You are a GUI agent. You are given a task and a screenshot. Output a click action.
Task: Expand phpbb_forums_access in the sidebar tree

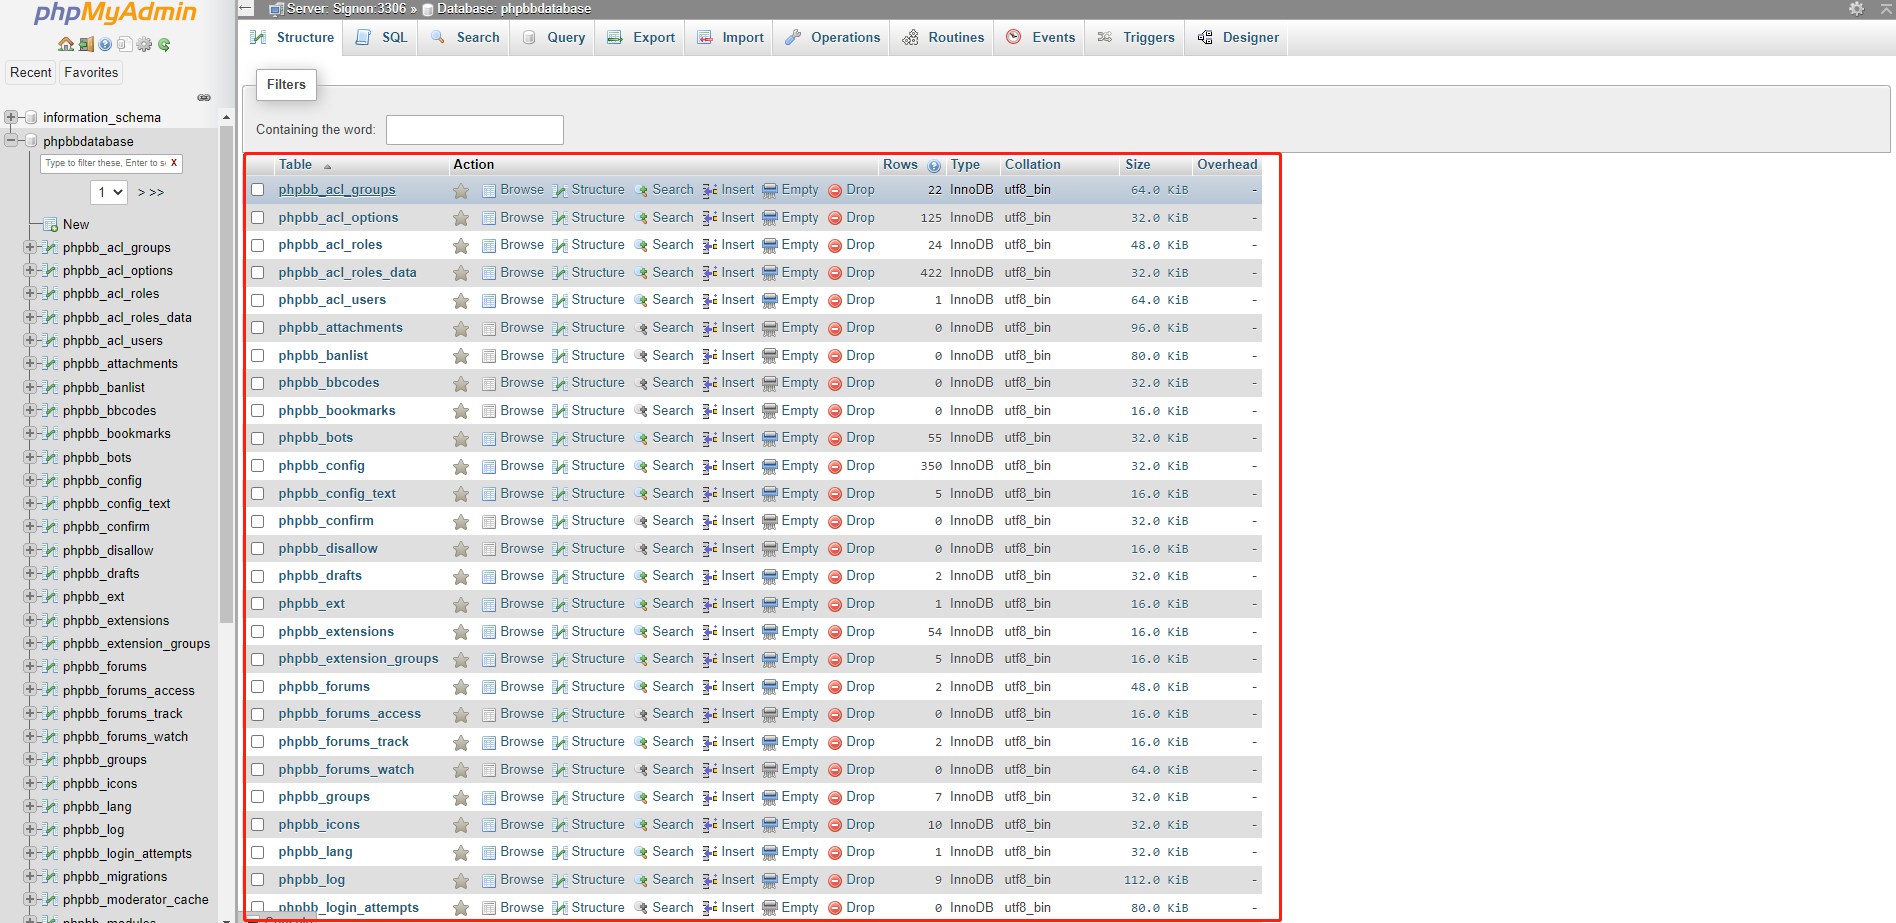(x=29, y=690)
